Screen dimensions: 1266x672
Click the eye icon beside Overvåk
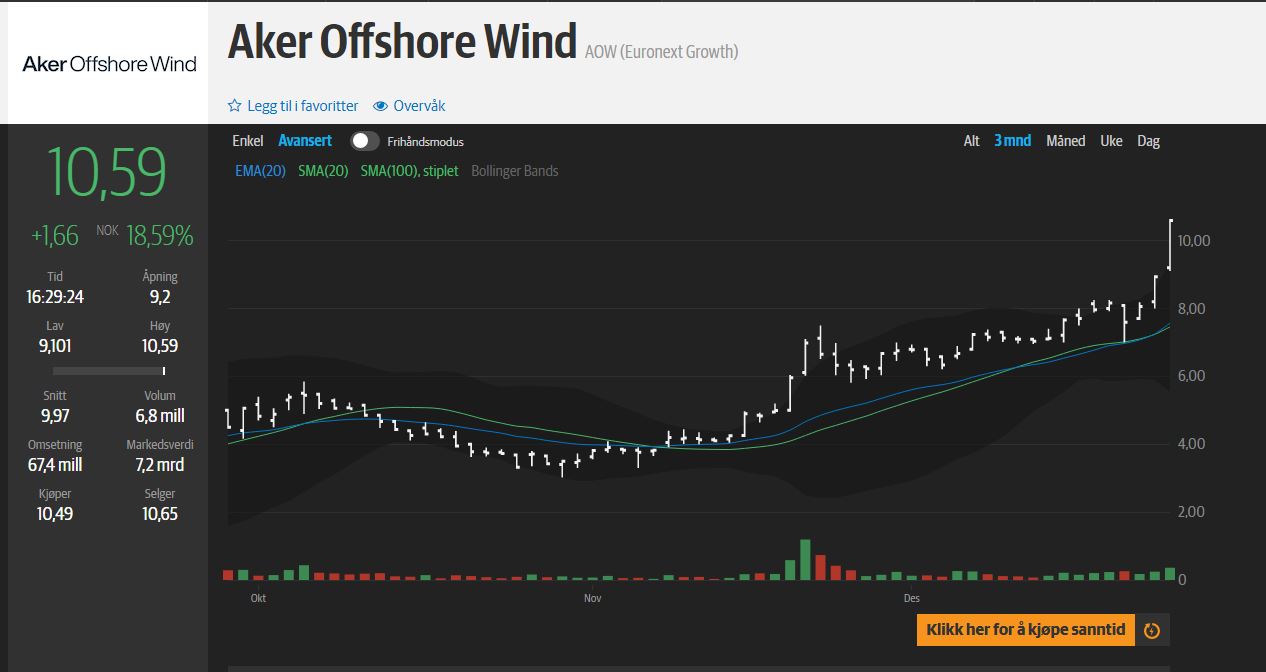(380, 106)
